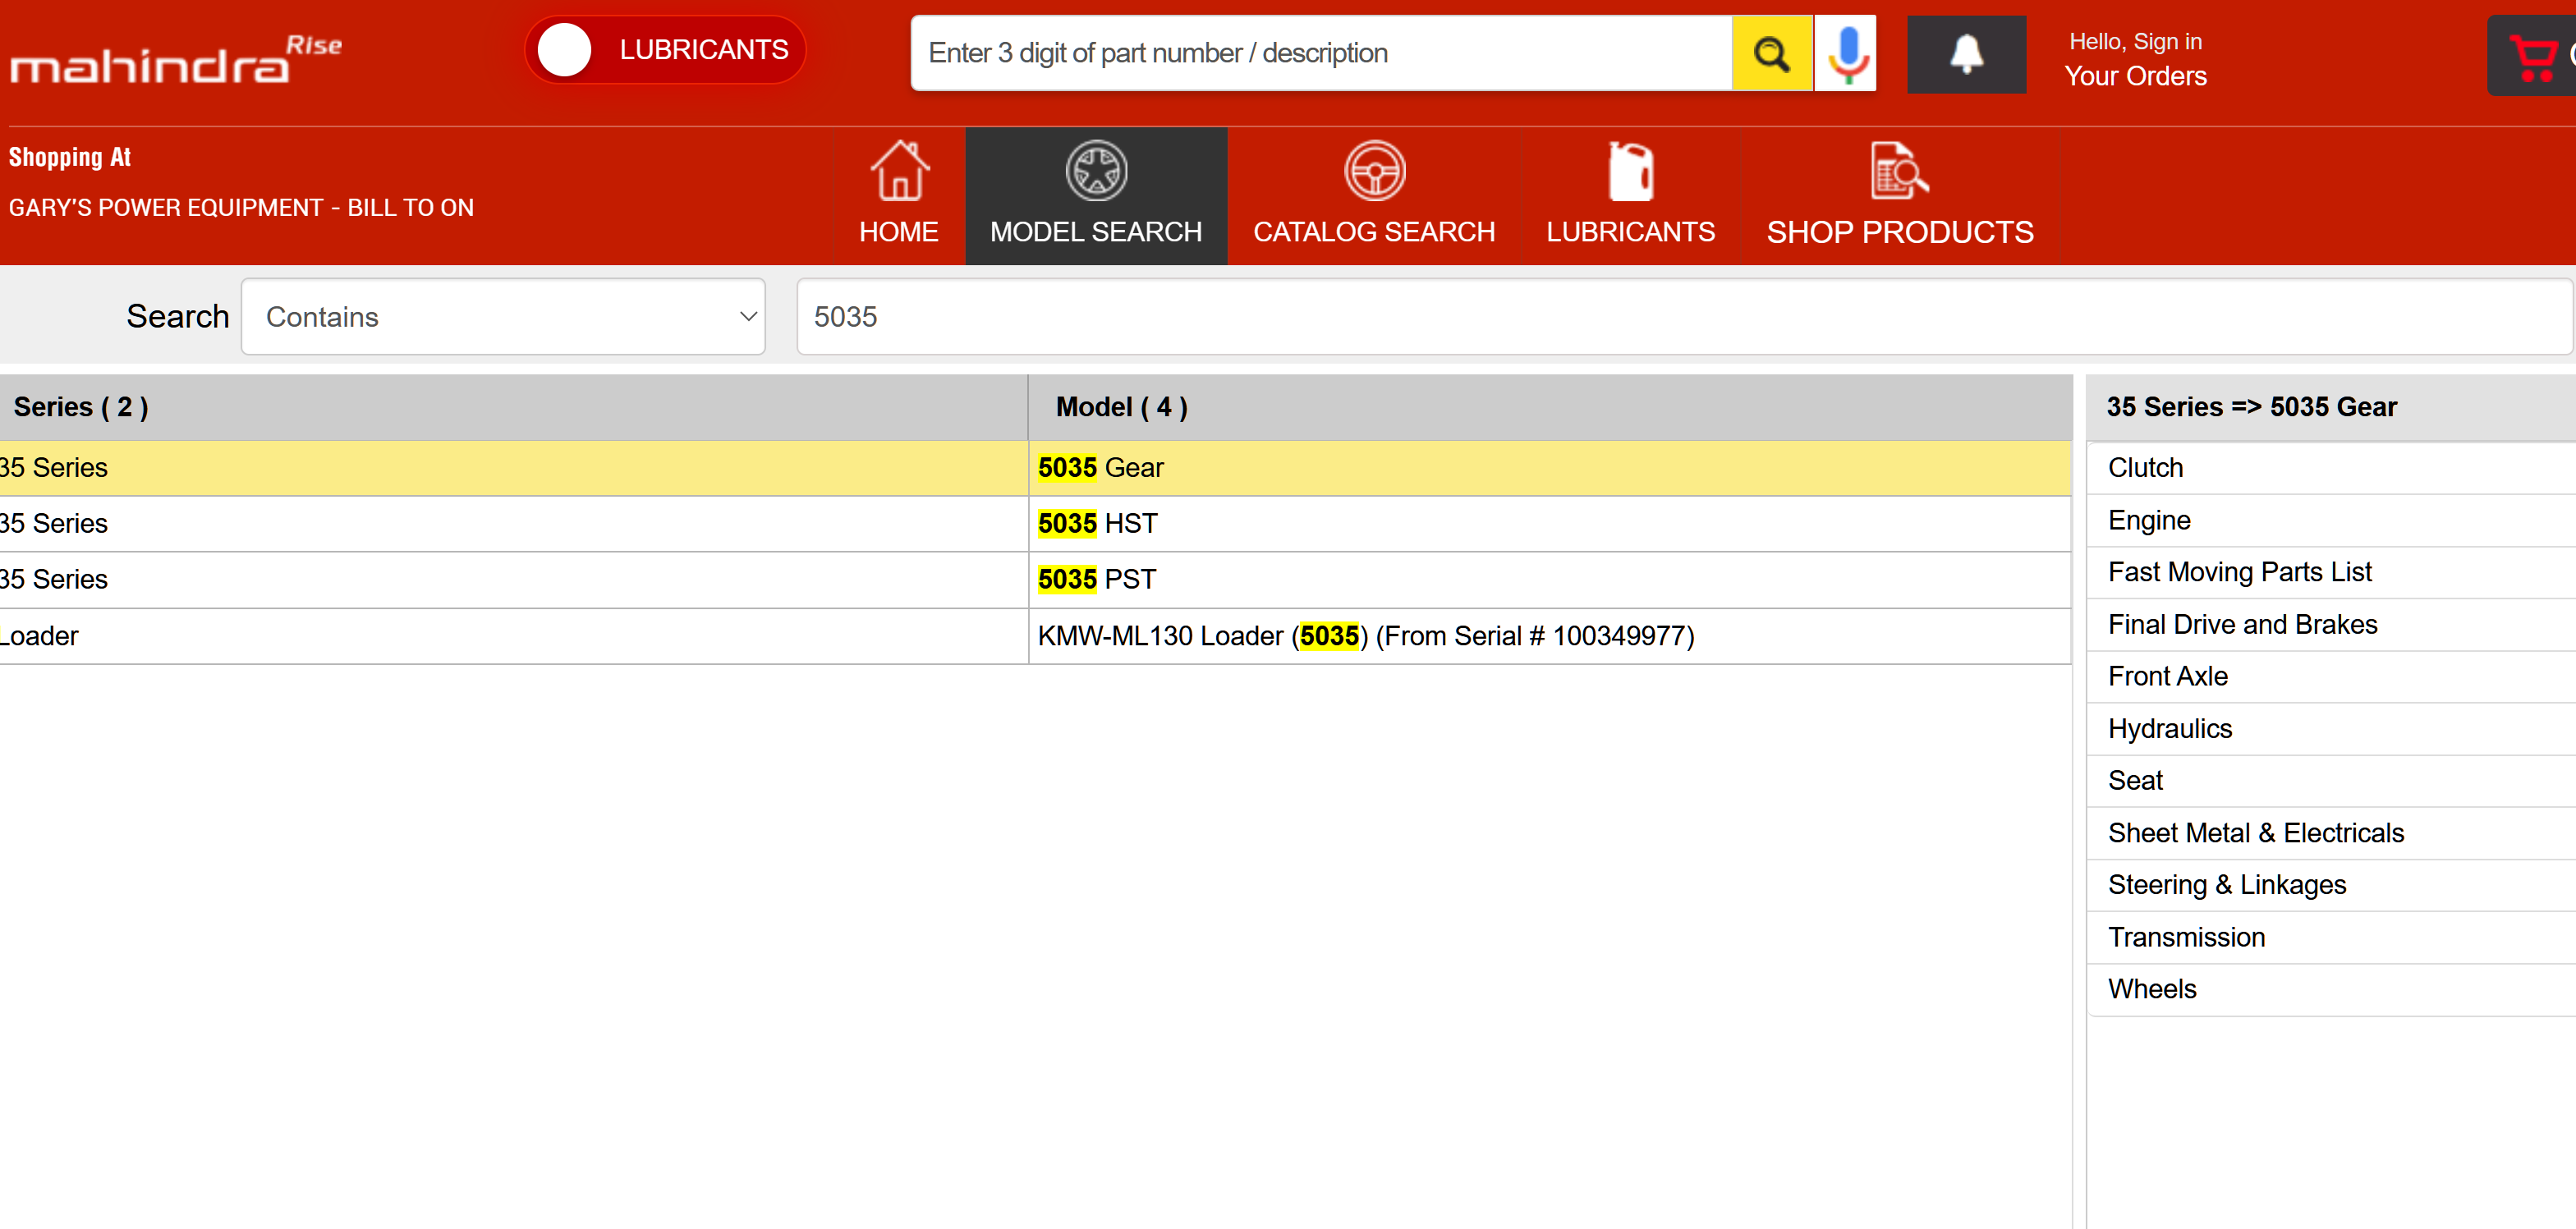
Task: Open the shopping cart icon
Action: [2533, 57]
